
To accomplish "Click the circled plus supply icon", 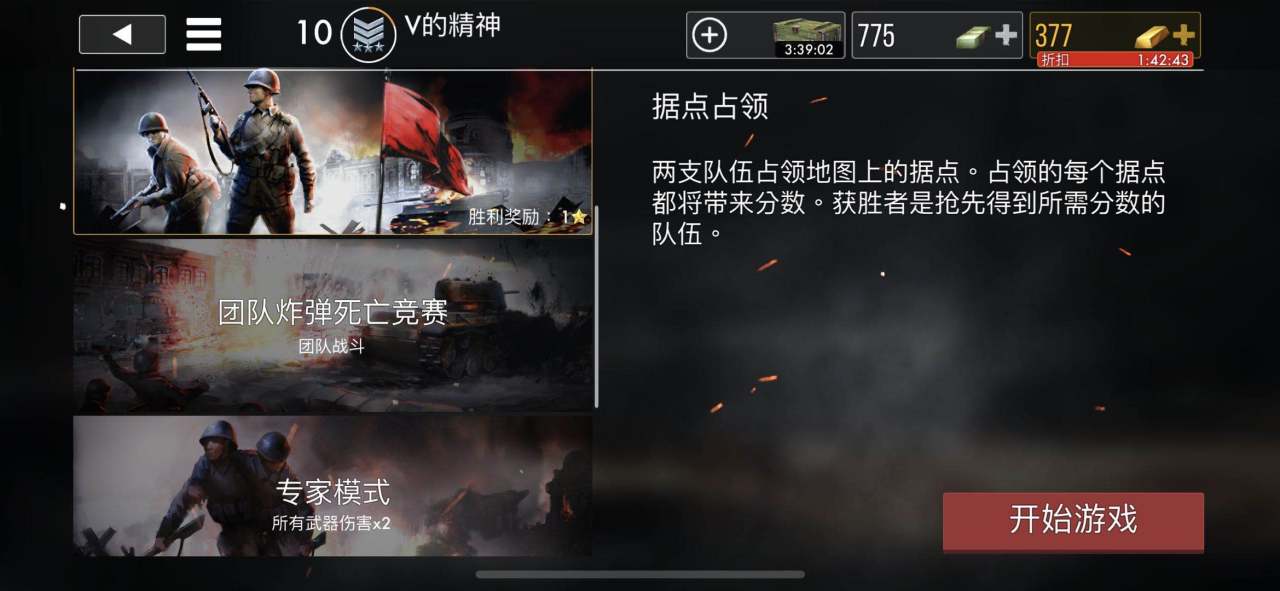I will click(709, 36).
